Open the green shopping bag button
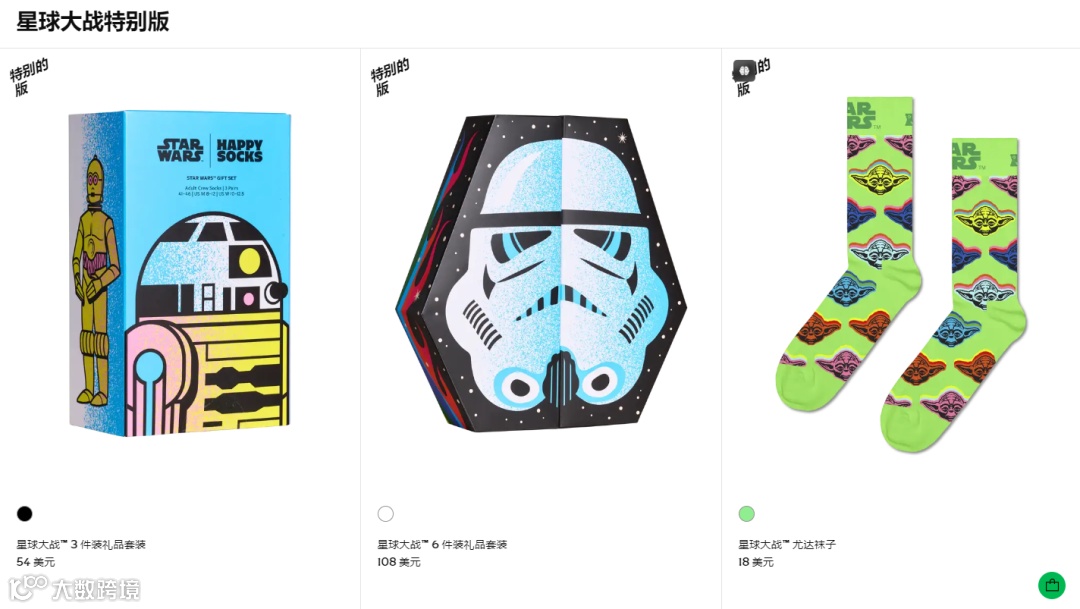1080x609 pixels. point(1051,586)
